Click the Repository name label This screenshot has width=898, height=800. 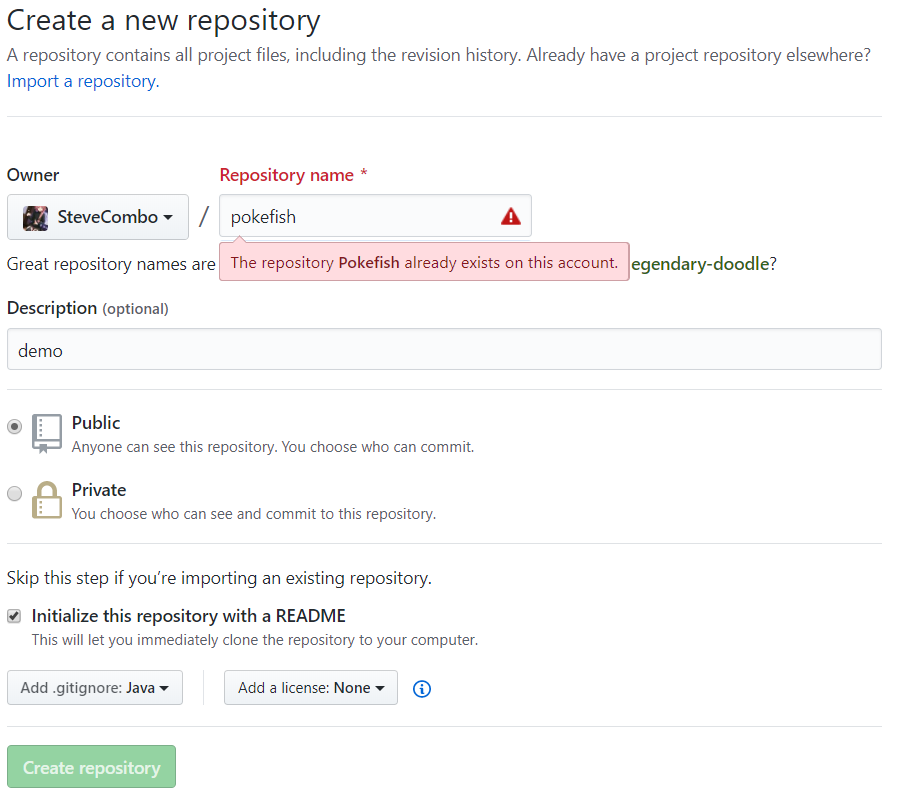point(287,175)
